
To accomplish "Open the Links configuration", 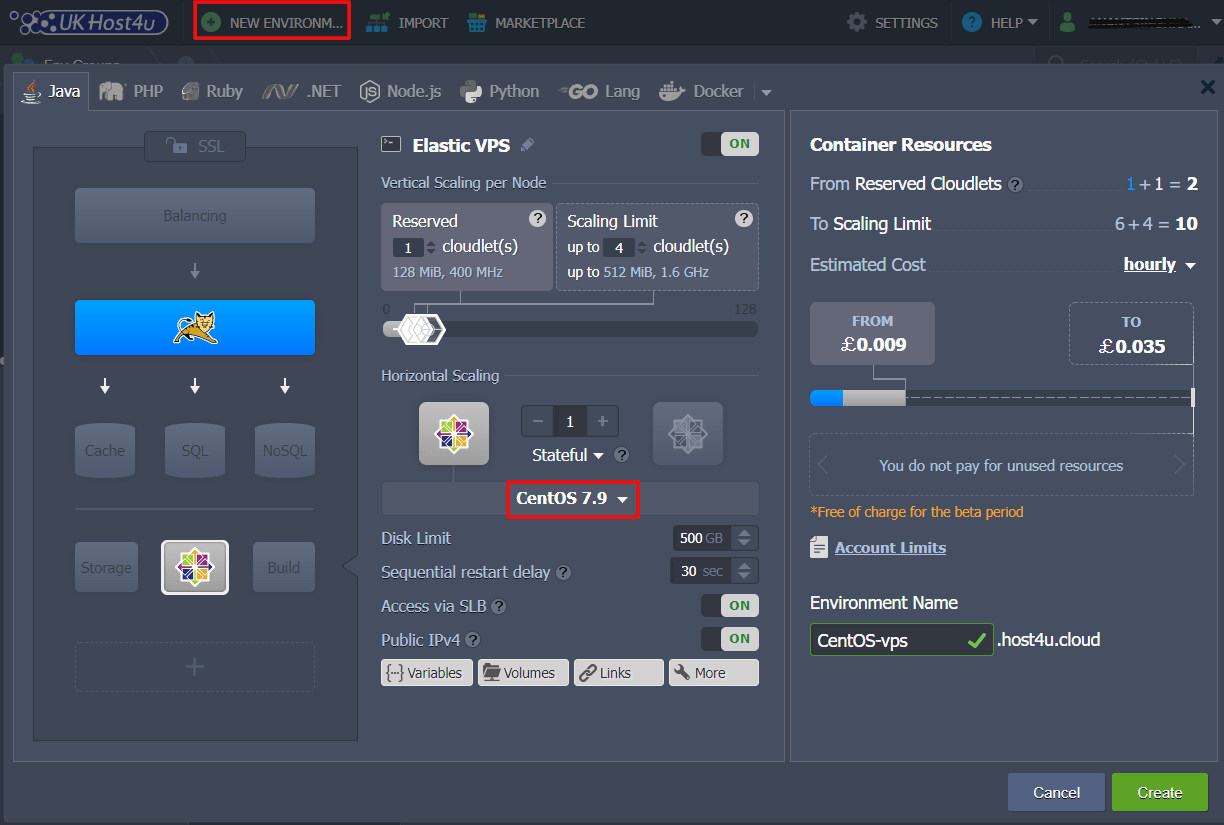I will (618, 672).
